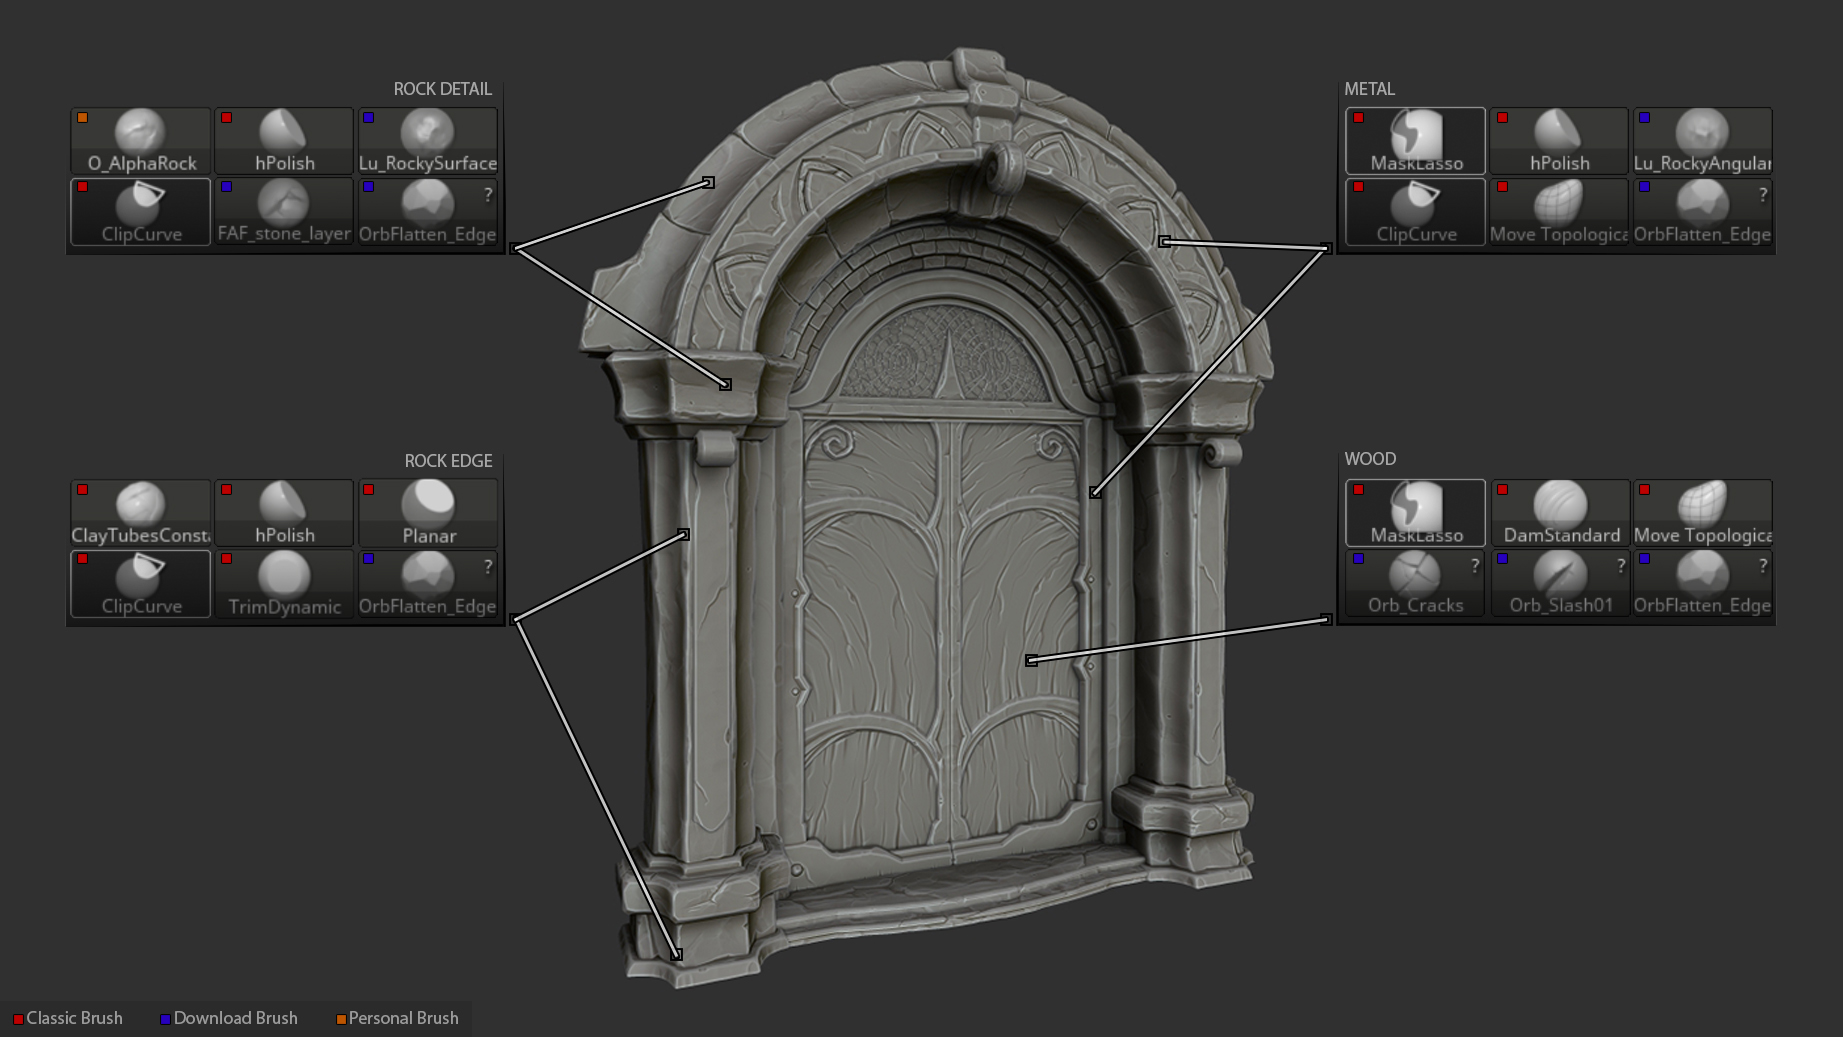This screenshot has width=1843, height=1037.
Task: Choose hPolish brush in Metal panel
Action: point(1559,141)
